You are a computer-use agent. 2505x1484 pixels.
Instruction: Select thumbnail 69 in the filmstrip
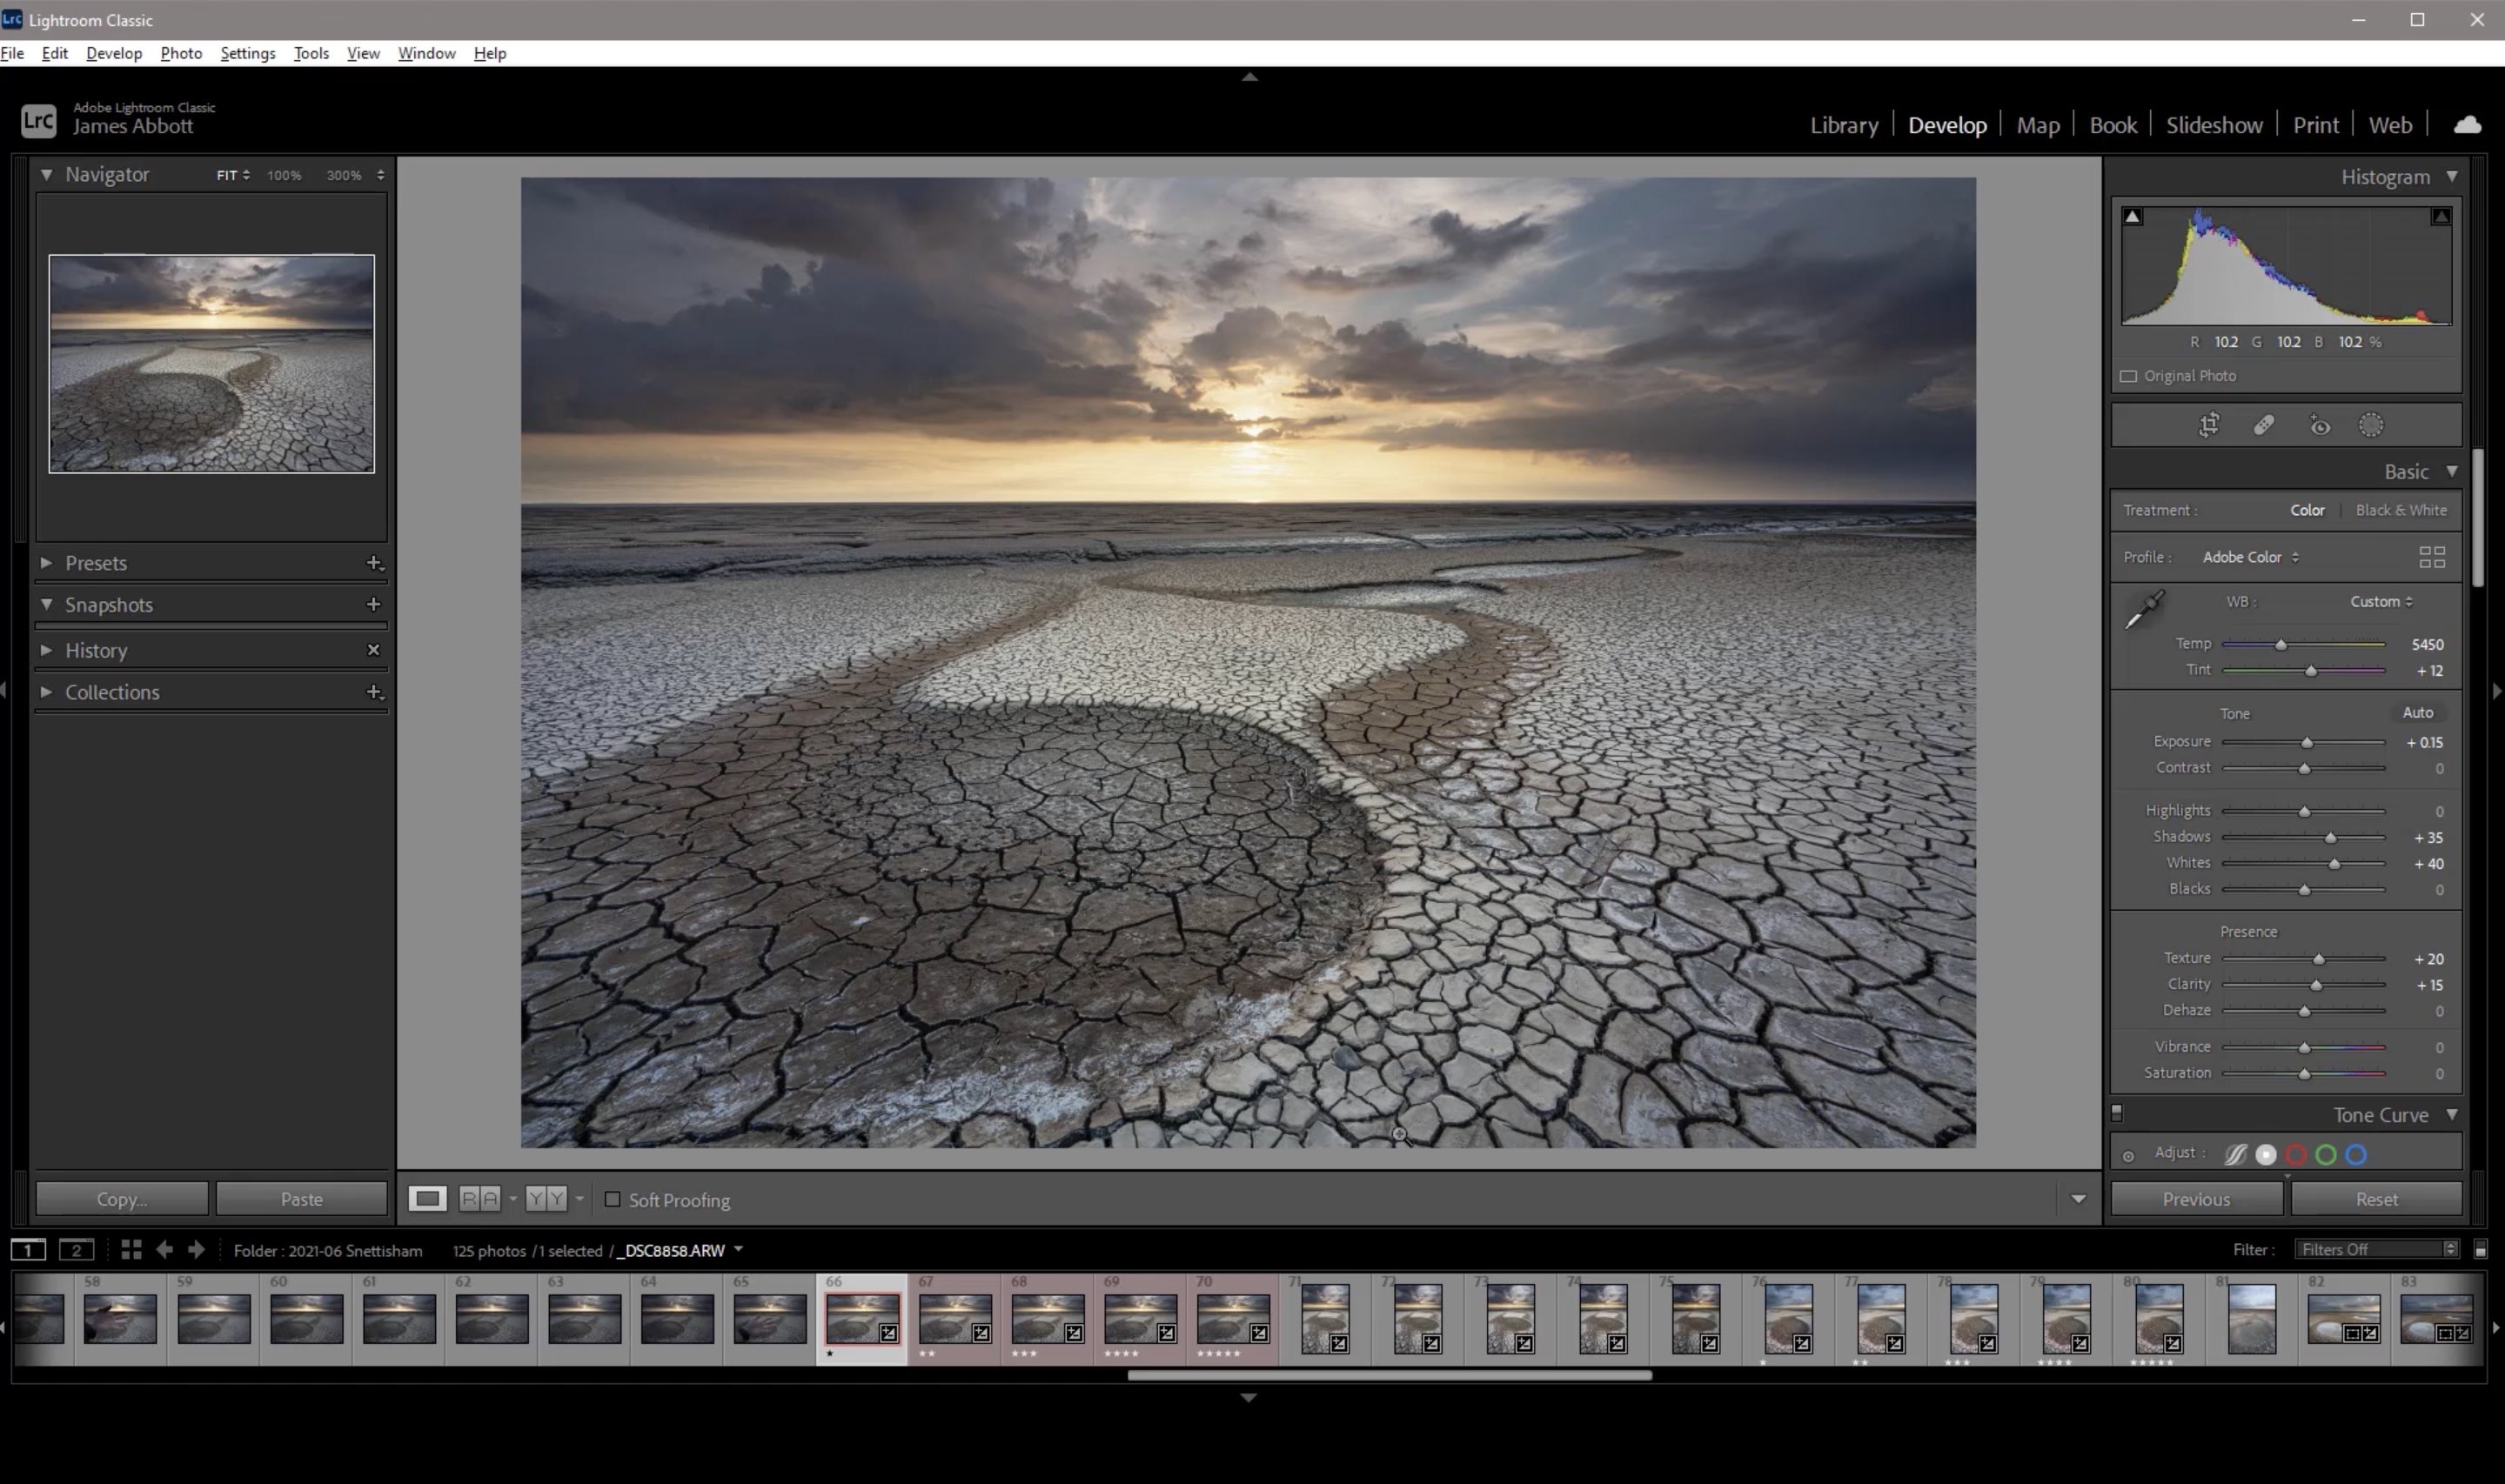1139,1318
